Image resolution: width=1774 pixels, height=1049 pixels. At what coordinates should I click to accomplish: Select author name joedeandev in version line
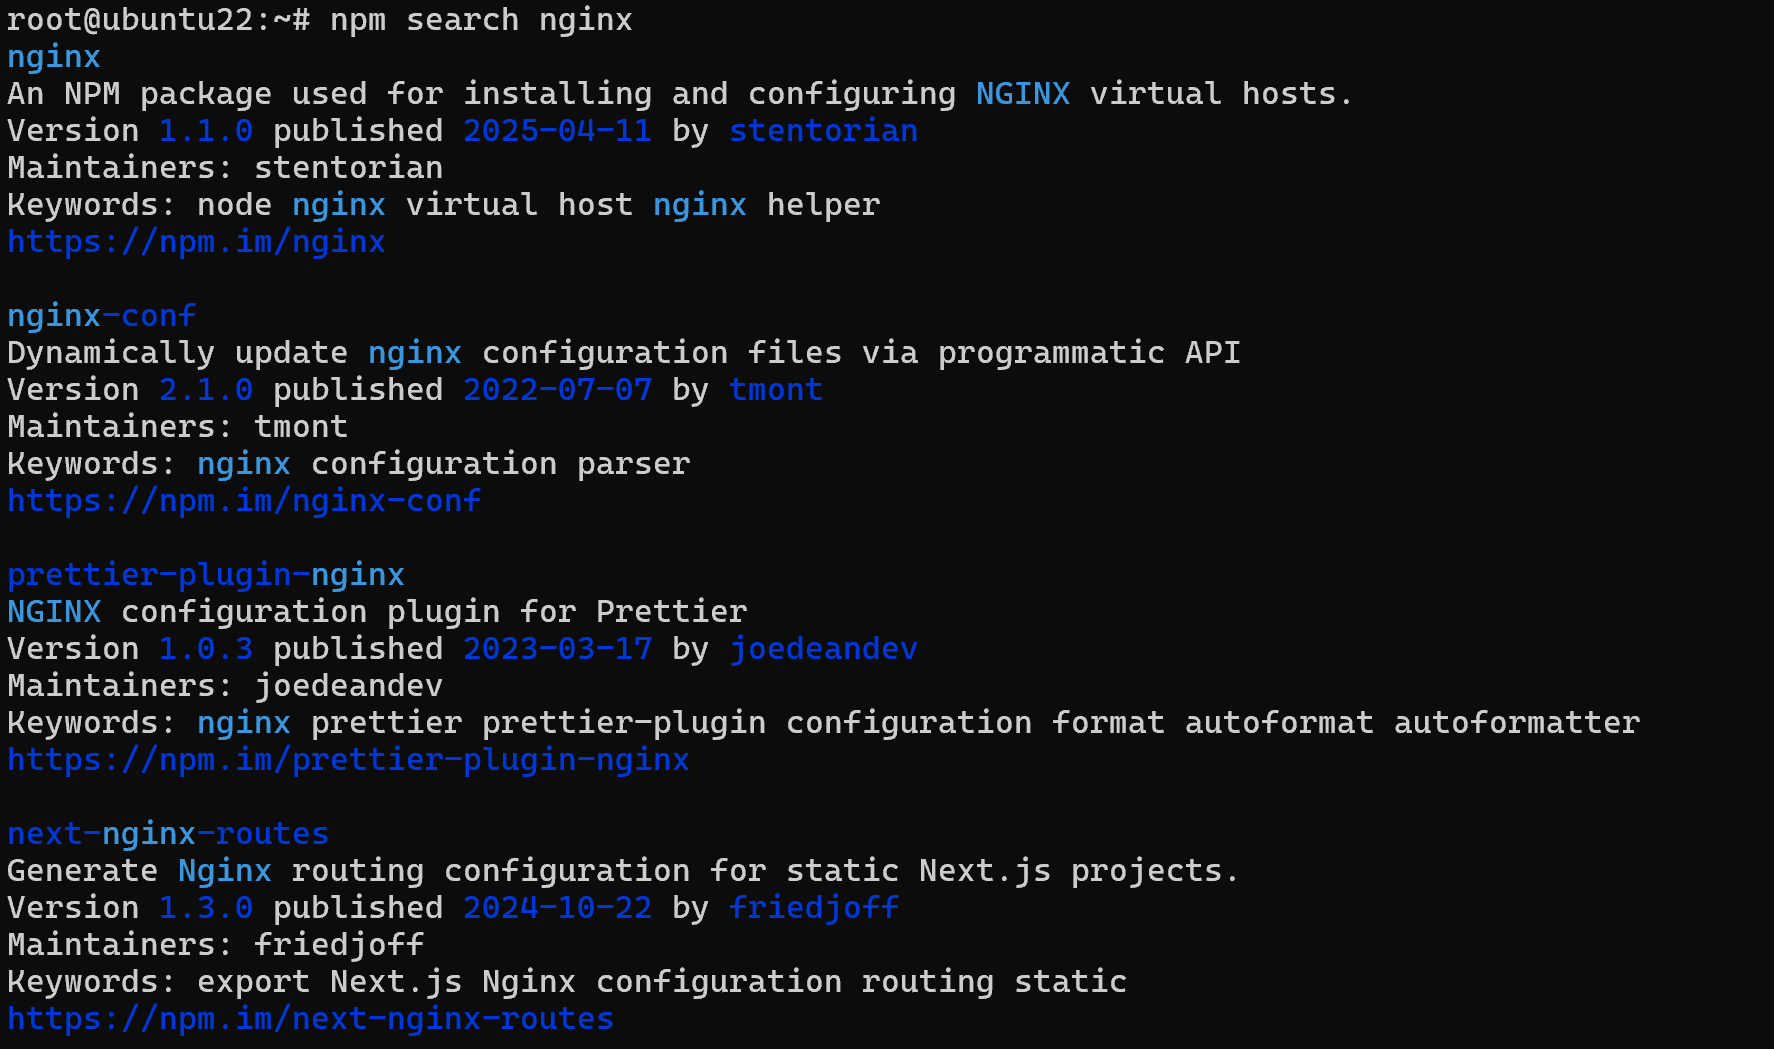823,649
